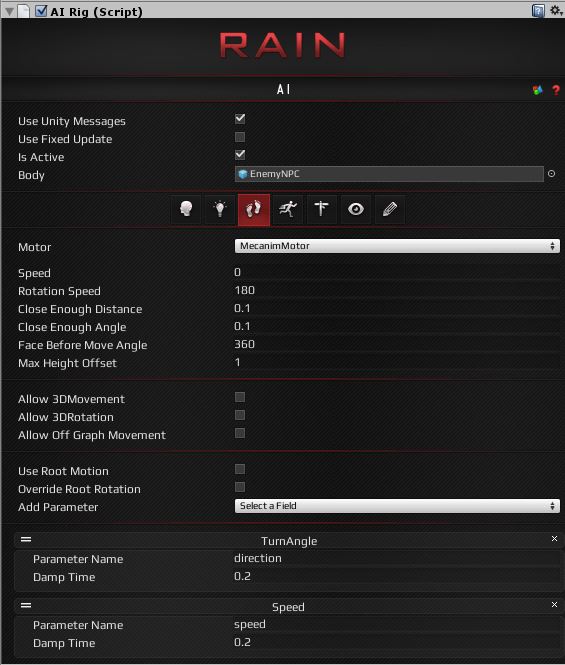
Task: Click the 'Face Before Move Angle' label
Action: click(83, 346)
